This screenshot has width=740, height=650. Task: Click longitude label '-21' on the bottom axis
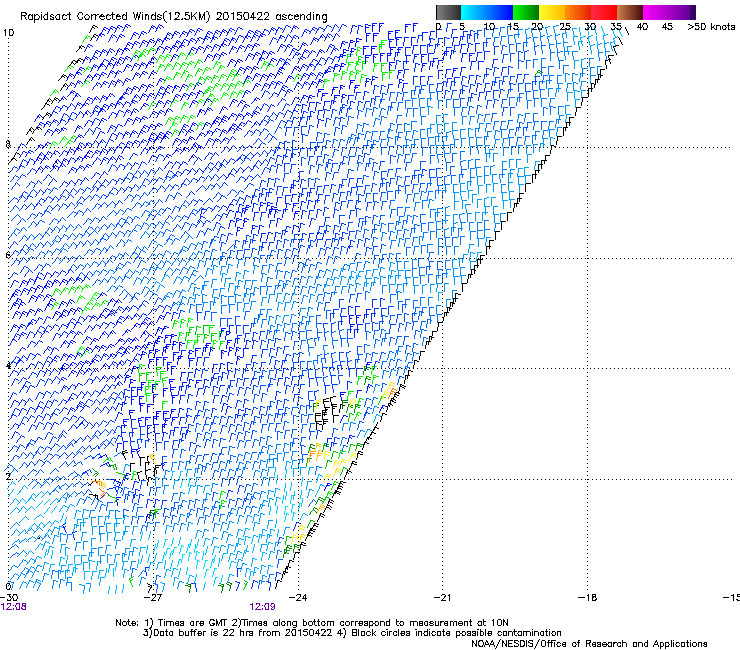point(442,597)
